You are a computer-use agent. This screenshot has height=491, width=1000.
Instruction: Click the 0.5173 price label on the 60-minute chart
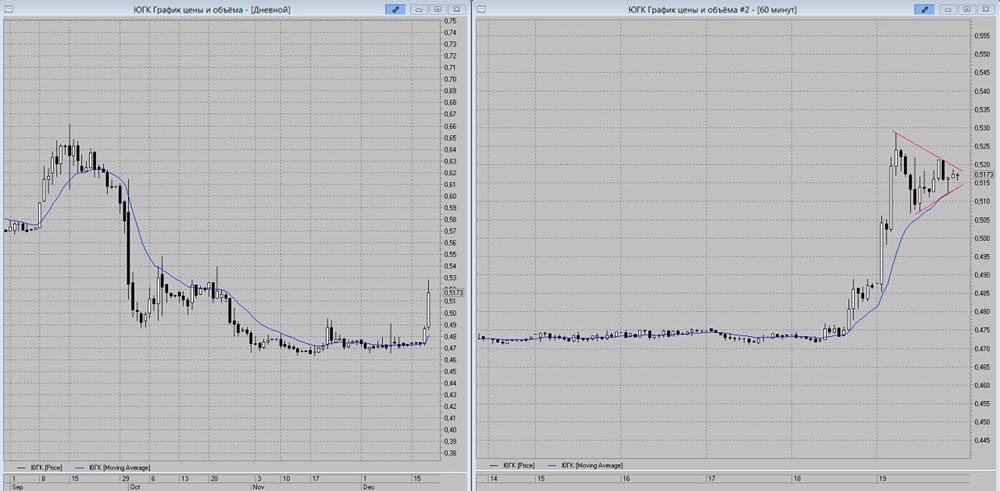click(x=983, y=175)
